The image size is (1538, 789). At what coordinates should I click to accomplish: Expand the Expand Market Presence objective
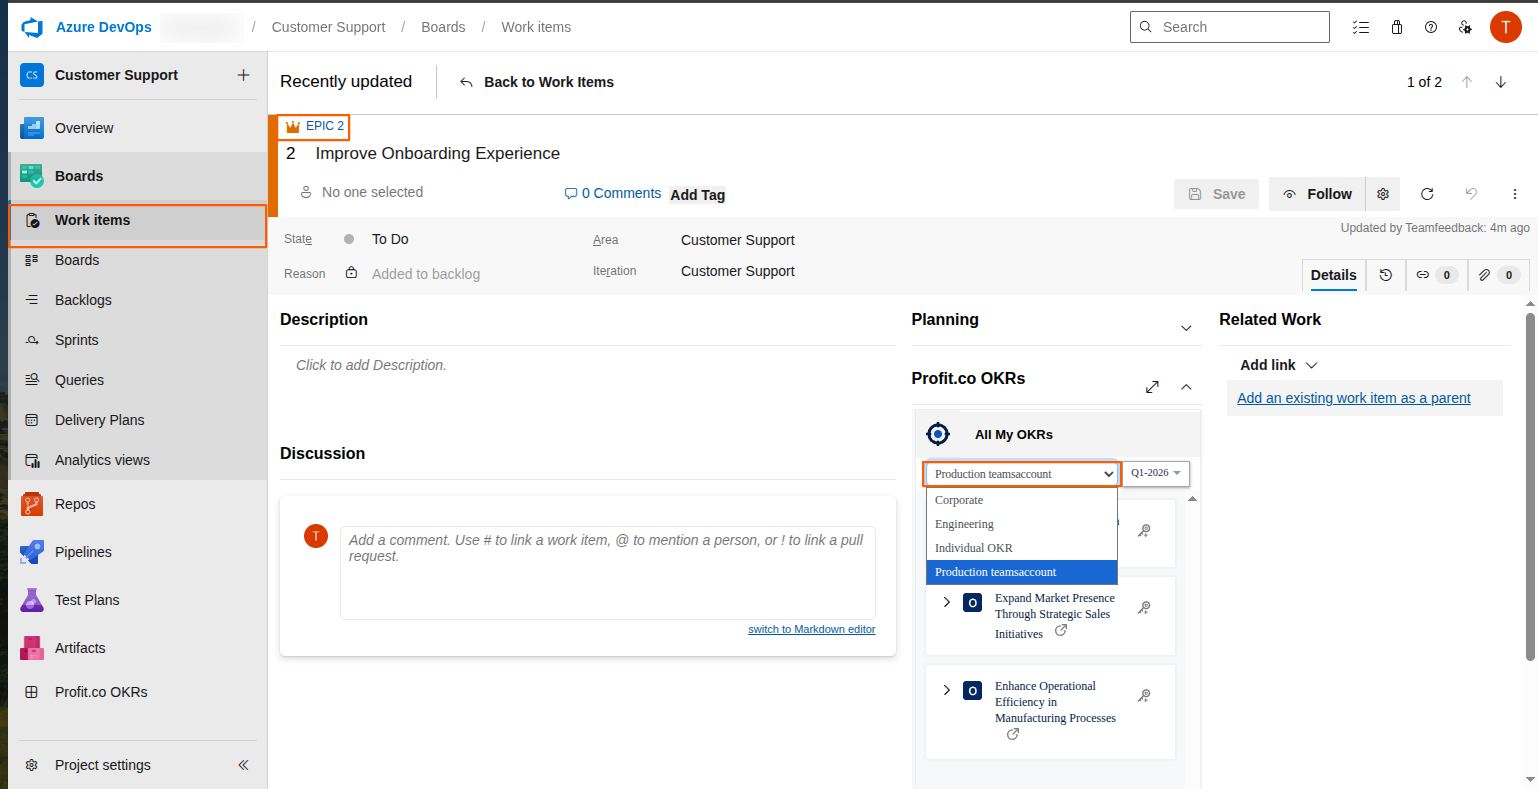pos(946,602)
